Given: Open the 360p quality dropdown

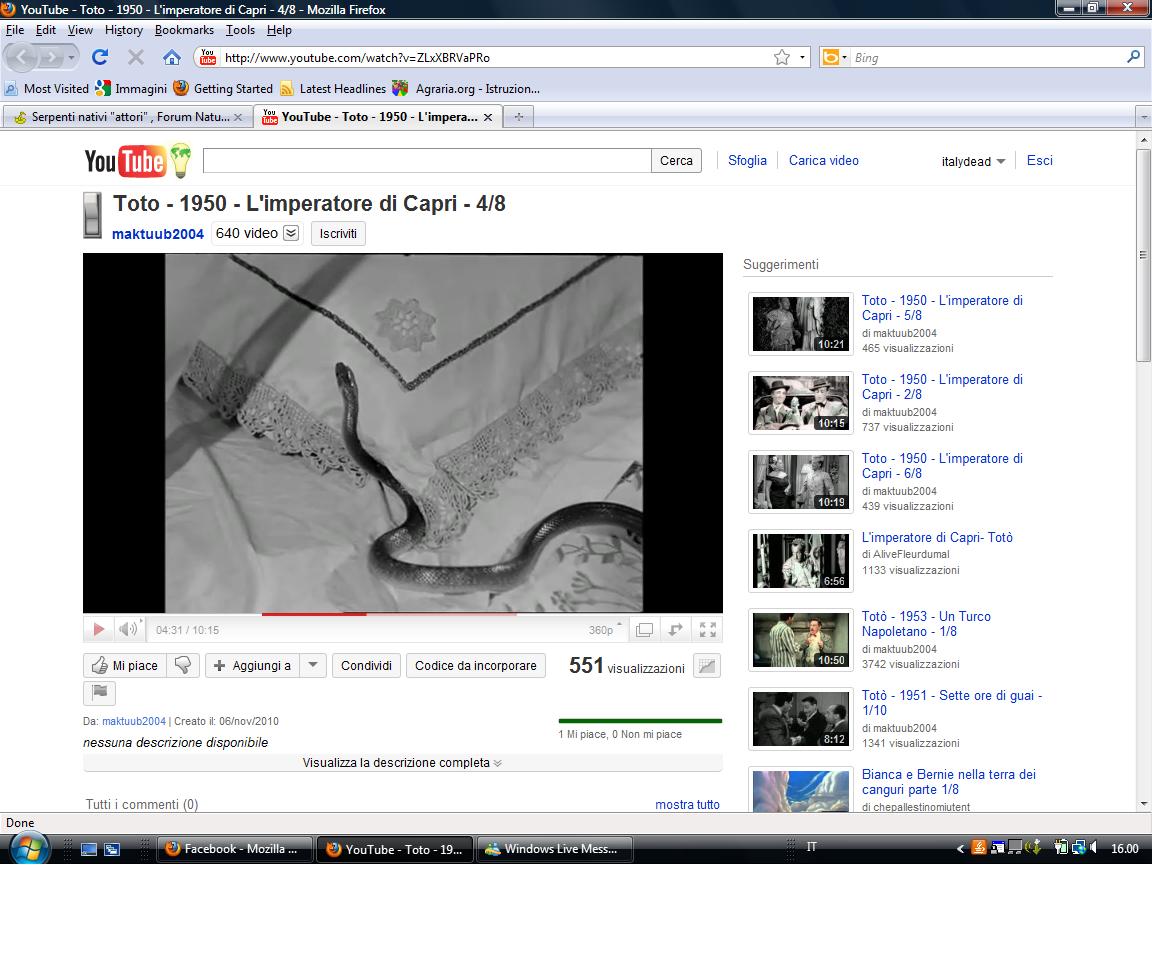Looking at the screenshot, I should (605, 630).
